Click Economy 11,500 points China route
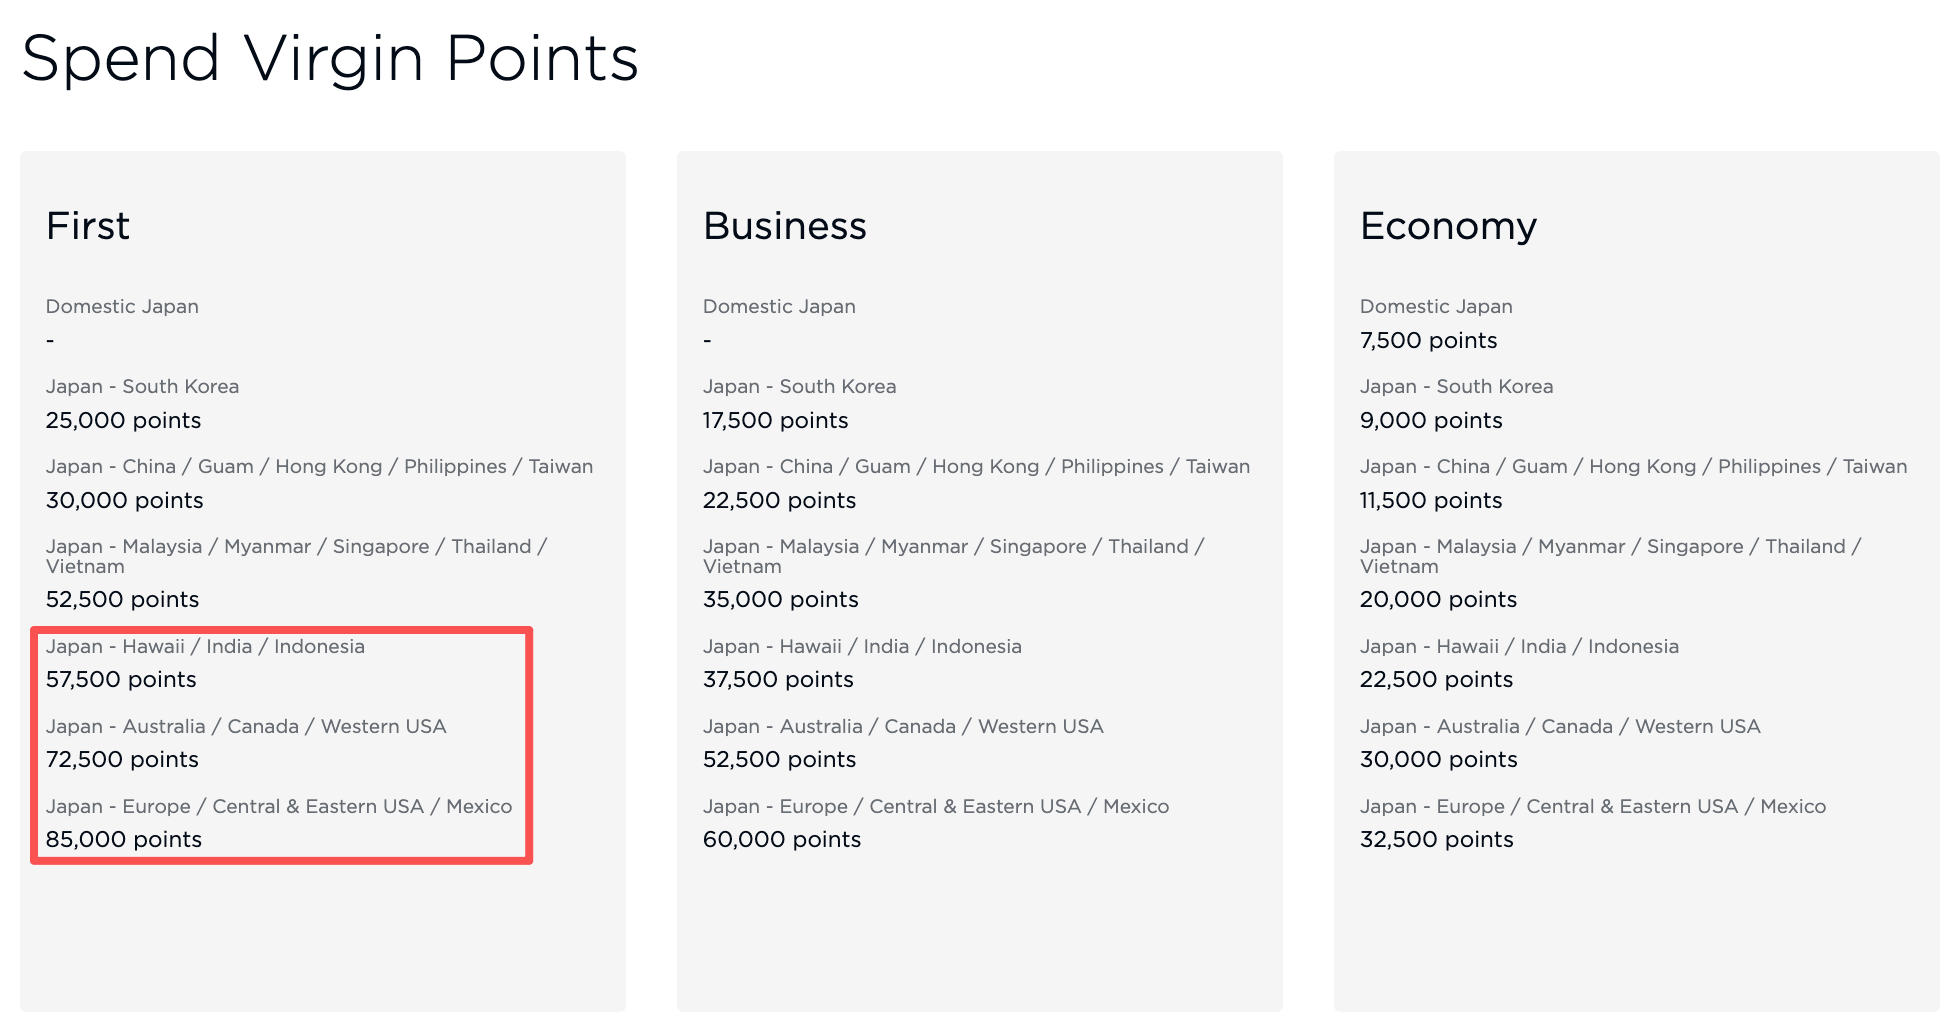 point(1431,500)
